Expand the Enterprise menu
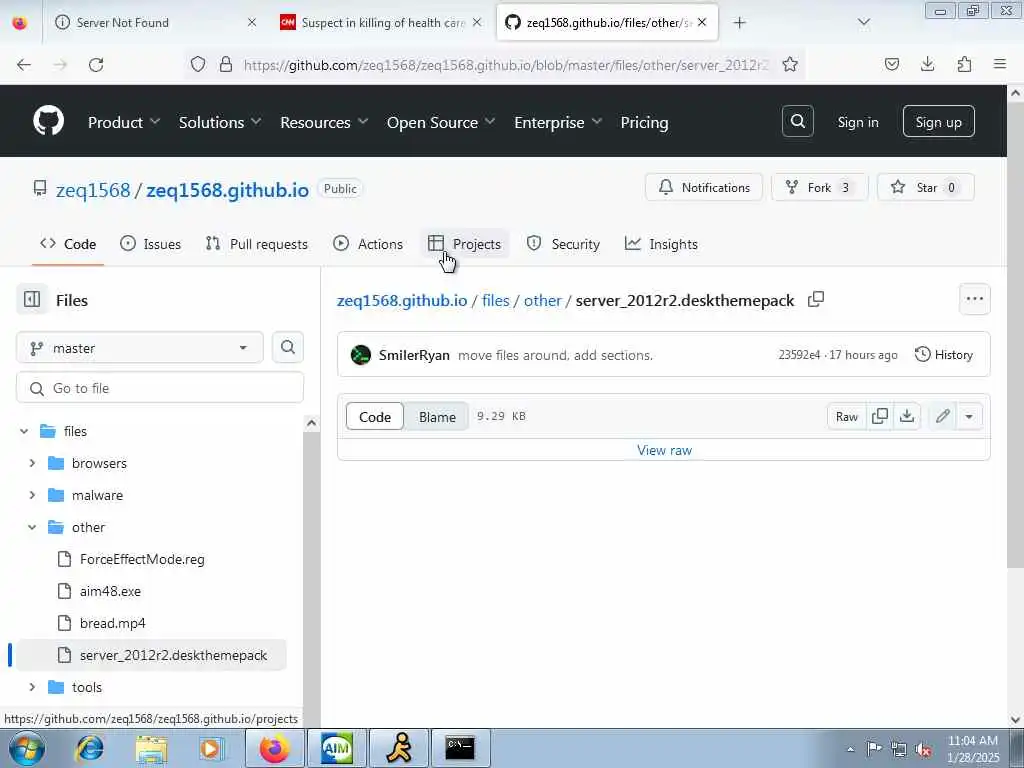The width and height of the screenshot is (1024, 768). coord(558,122)
